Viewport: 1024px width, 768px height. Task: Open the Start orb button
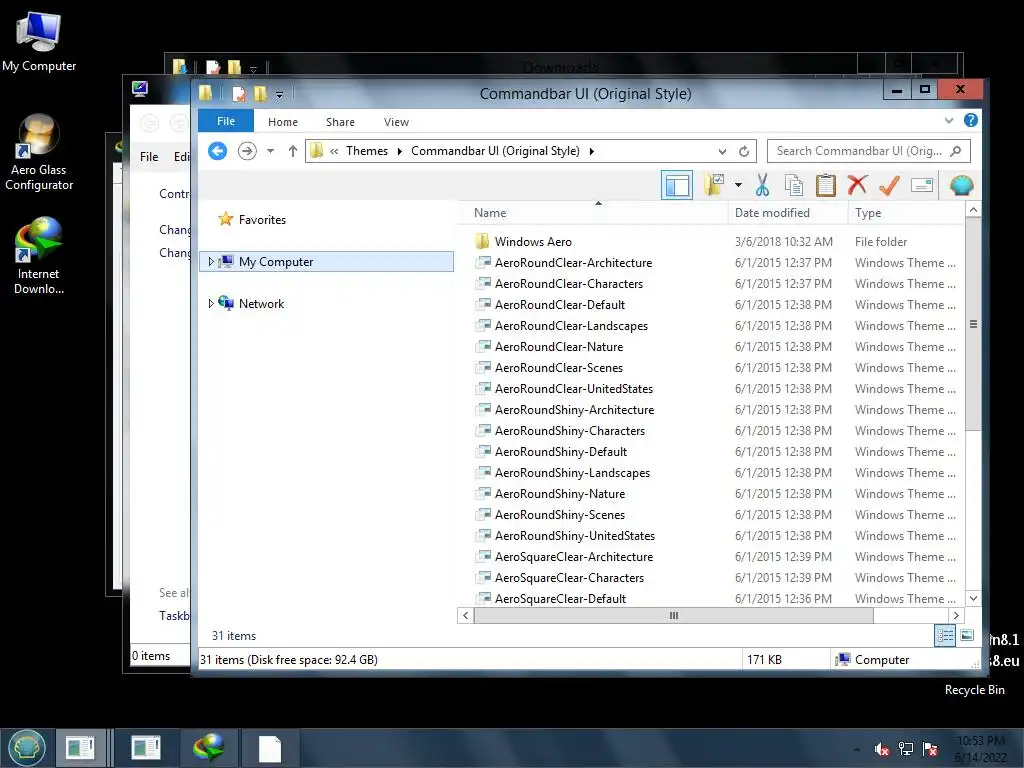pos(26,748)
